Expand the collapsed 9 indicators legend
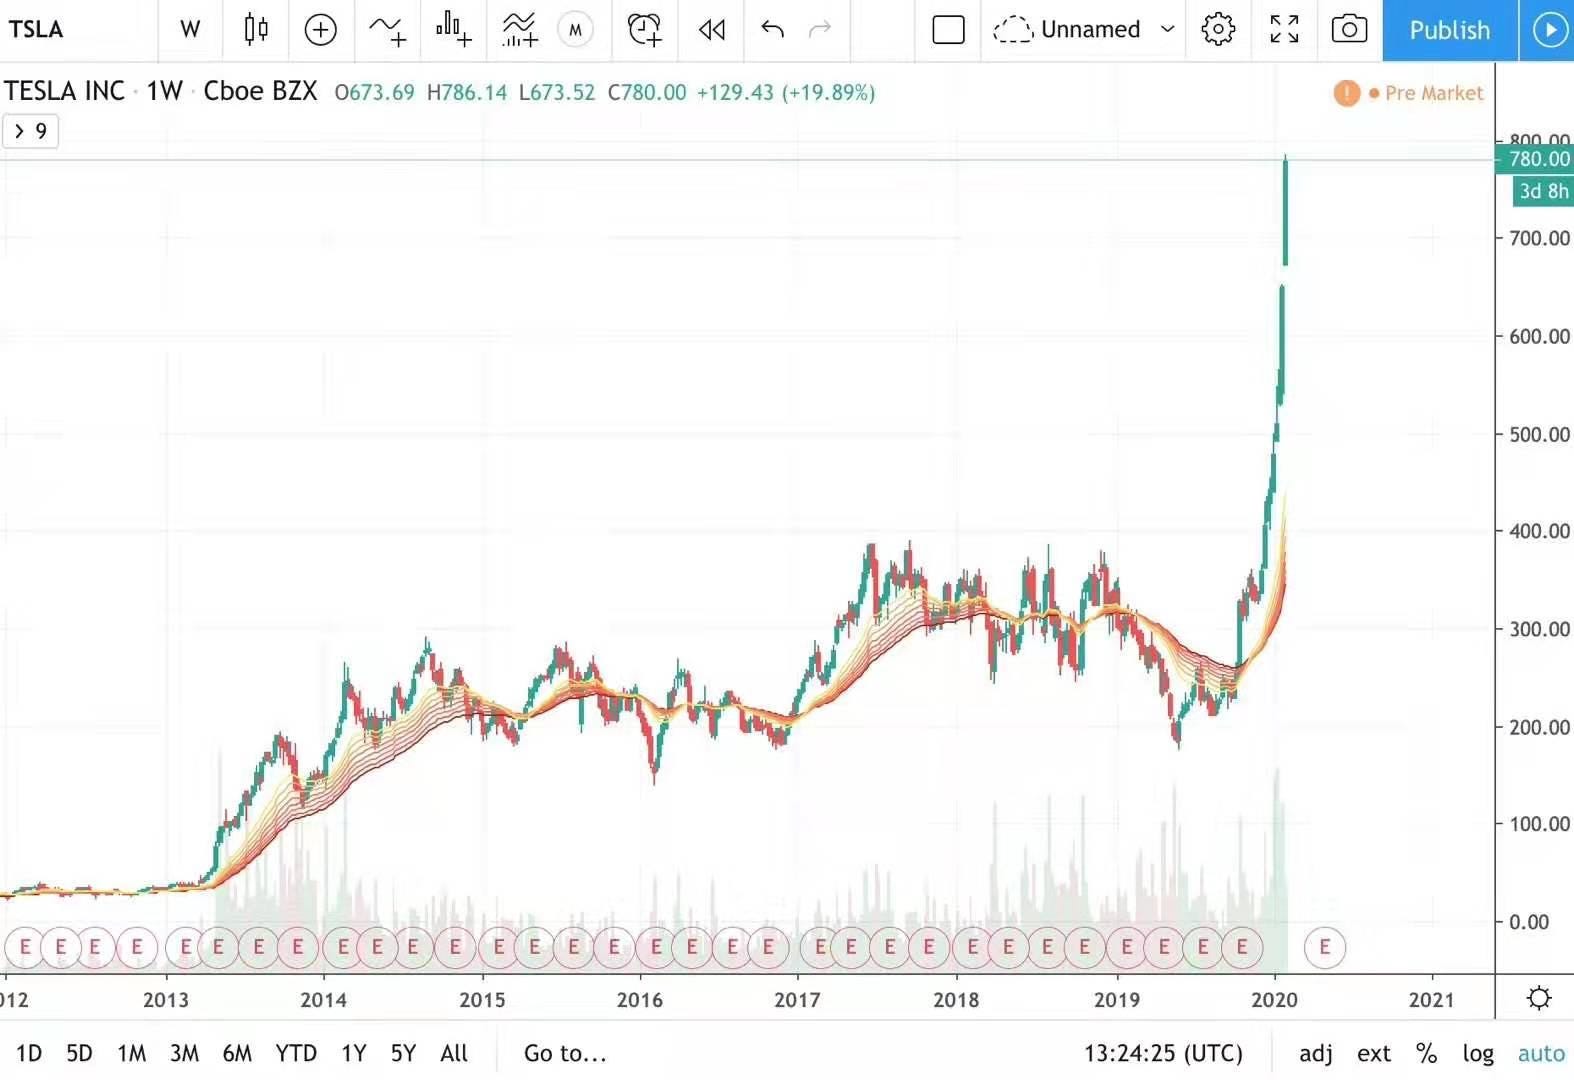Screen dimensions: 1574x1080 [30, 131]
